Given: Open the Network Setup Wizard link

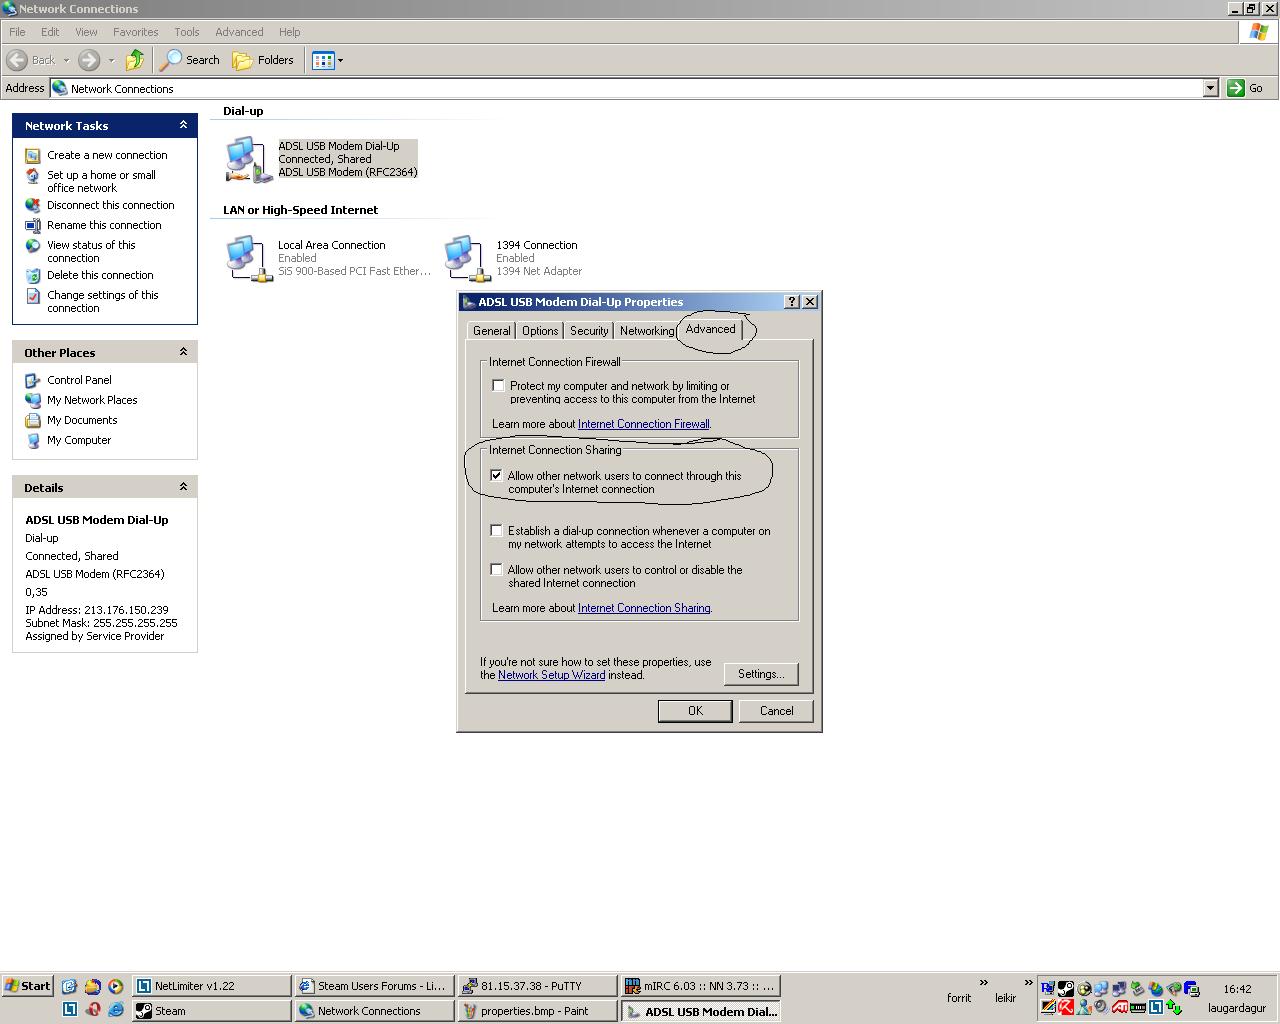Looking at the screenshot, I should click(x=551, y=675).
